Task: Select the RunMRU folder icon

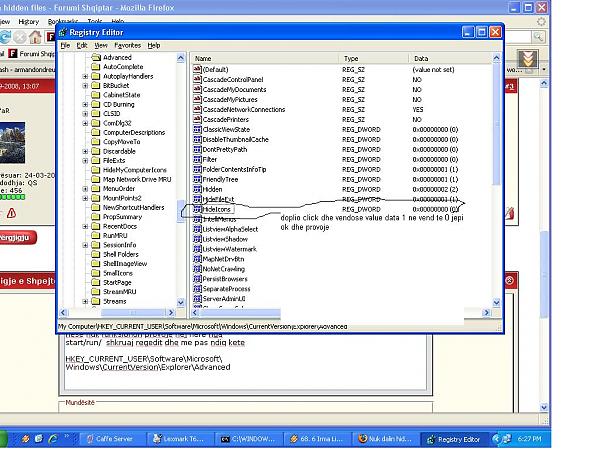Action: pyautogui.click(x=96, y=236)
